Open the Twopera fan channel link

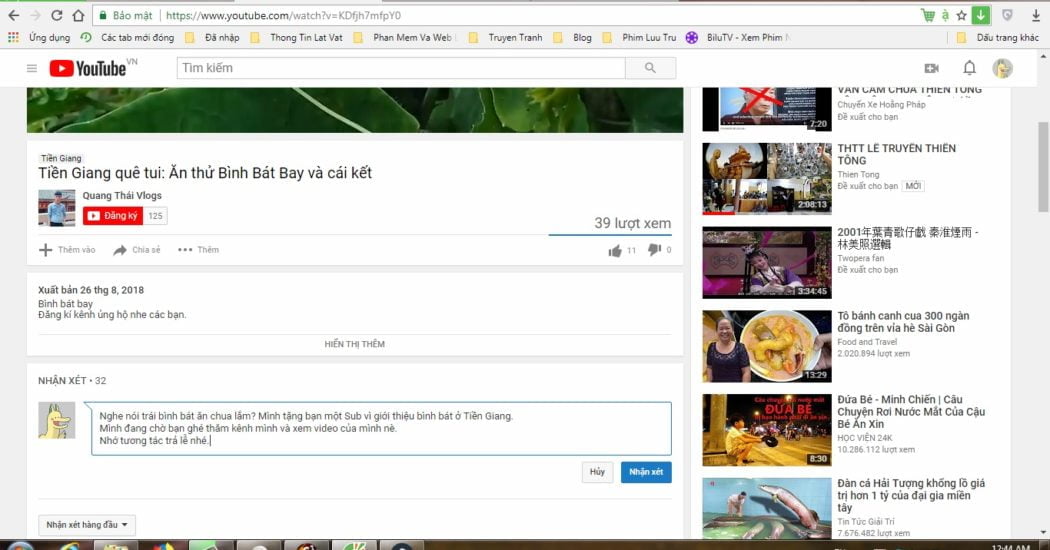pyautogui.click(x=860, y=258)
